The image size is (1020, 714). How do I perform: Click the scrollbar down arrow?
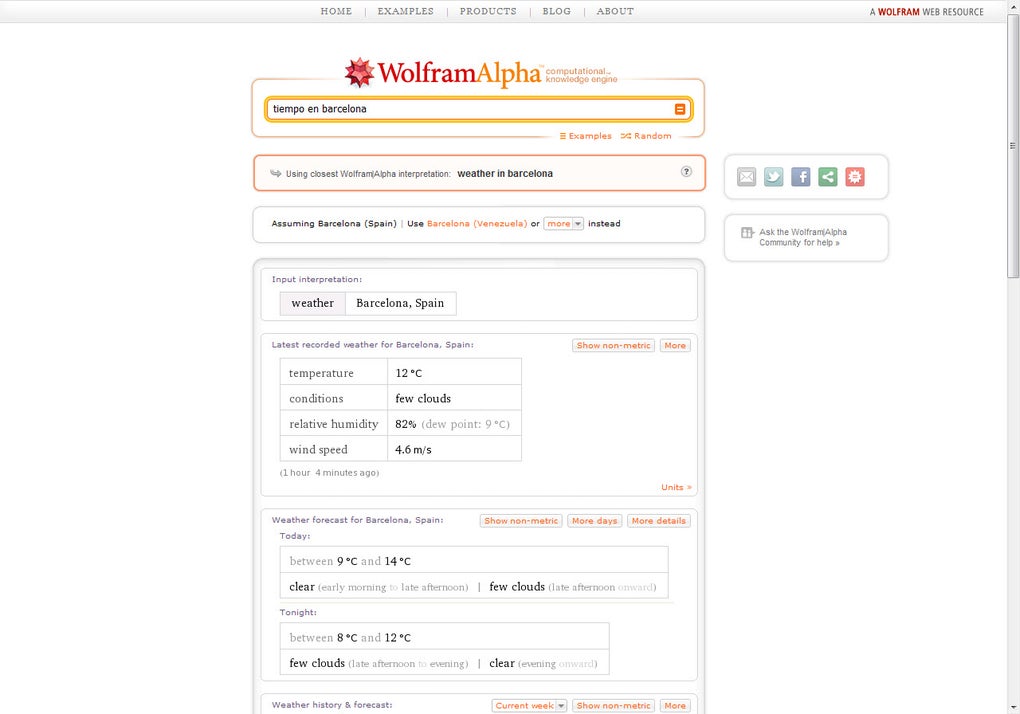pyautogui.click(x=1013, y=707)
